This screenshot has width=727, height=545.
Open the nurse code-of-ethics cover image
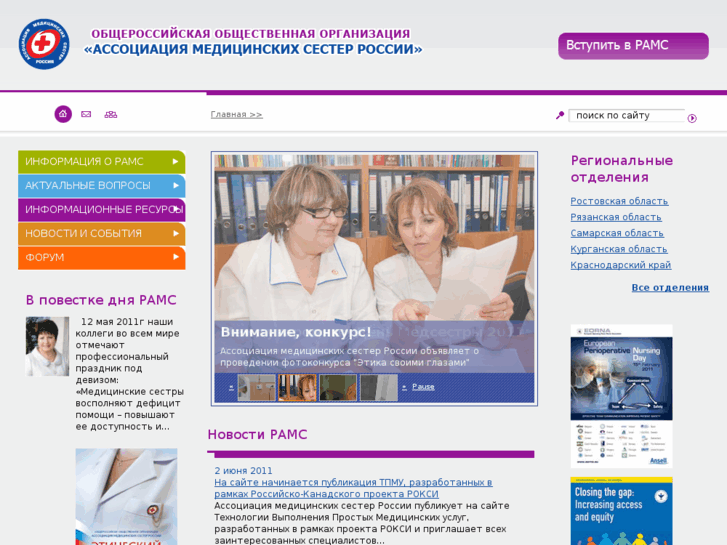[126, 496]
